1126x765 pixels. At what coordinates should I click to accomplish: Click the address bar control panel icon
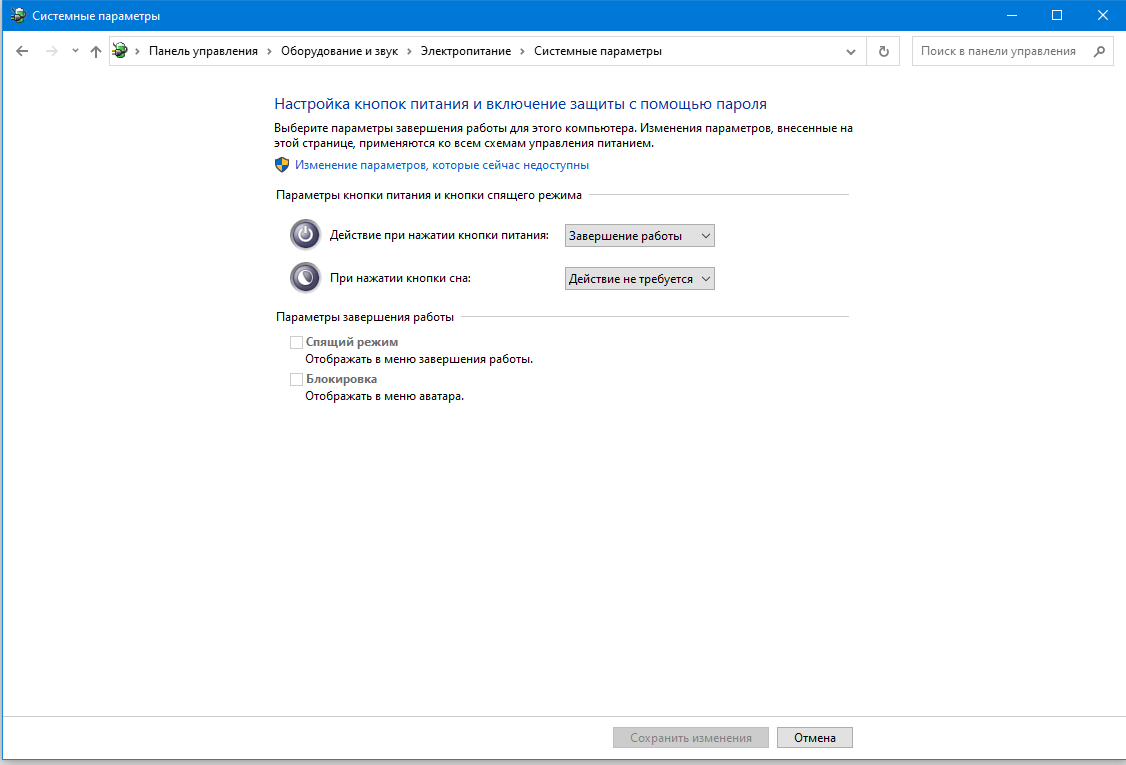click(120, 51)
